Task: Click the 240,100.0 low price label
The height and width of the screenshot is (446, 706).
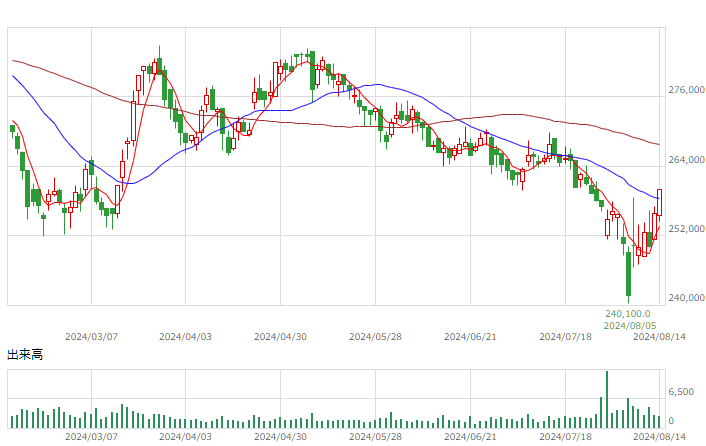Action: pyautogui.click(x=628, y=314)
